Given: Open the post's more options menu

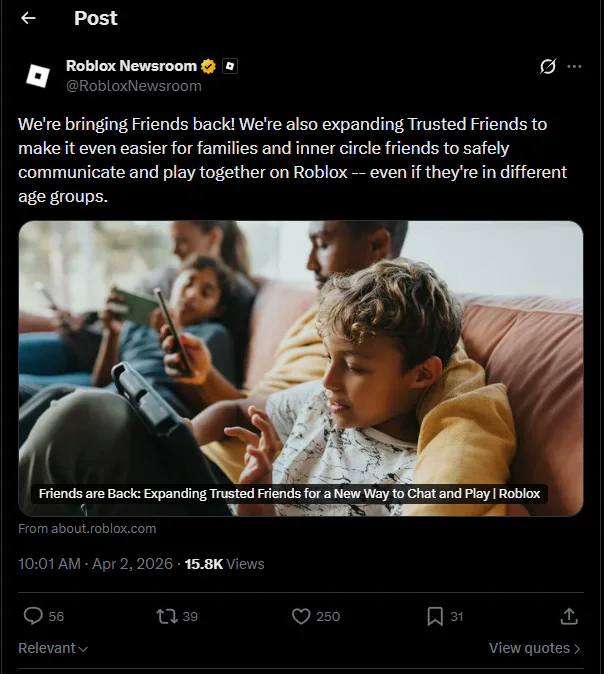Looking at the screenshot, I should click(574, 66).
